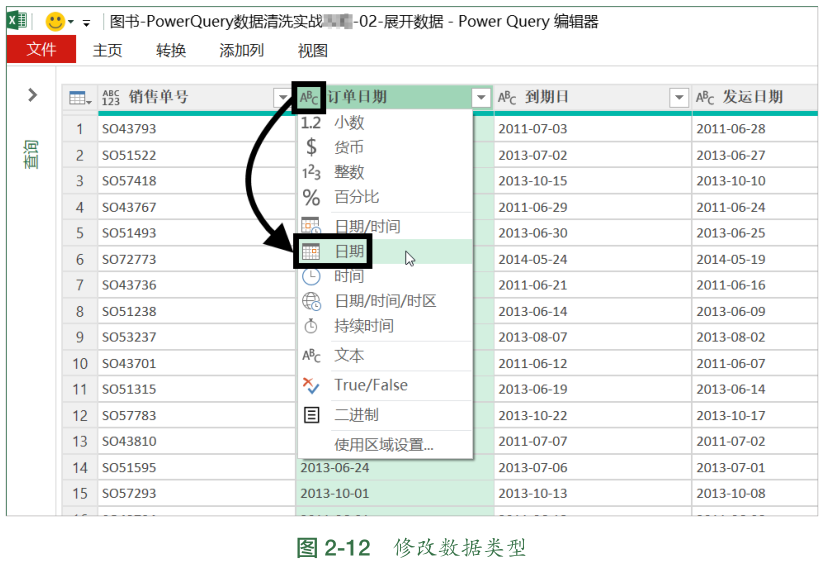Select cell SO53237
Viewport: 828px width, 565px height.
196,337
